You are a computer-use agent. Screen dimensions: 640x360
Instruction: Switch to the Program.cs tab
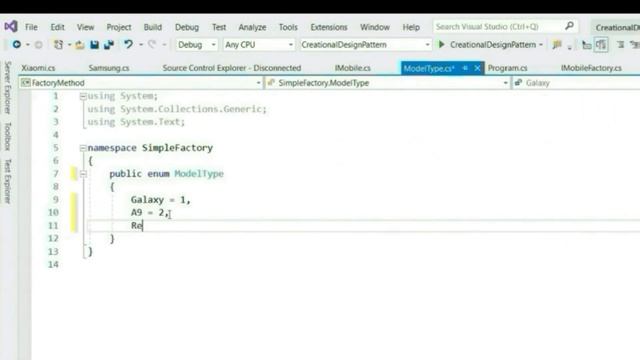(507, 68)
